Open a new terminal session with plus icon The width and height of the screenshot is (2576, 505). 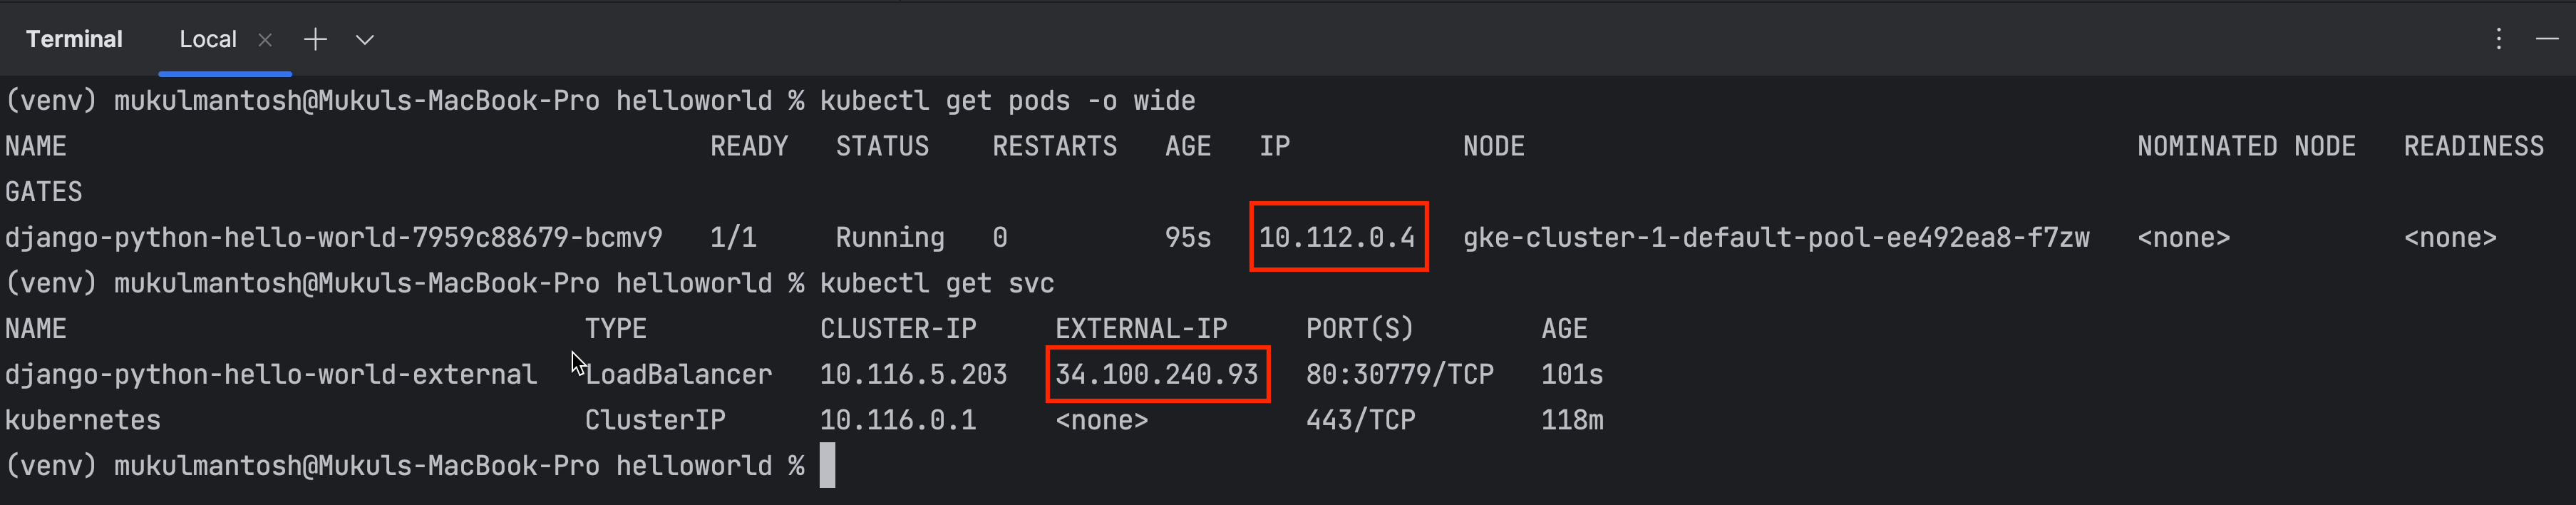pos(315,39)
